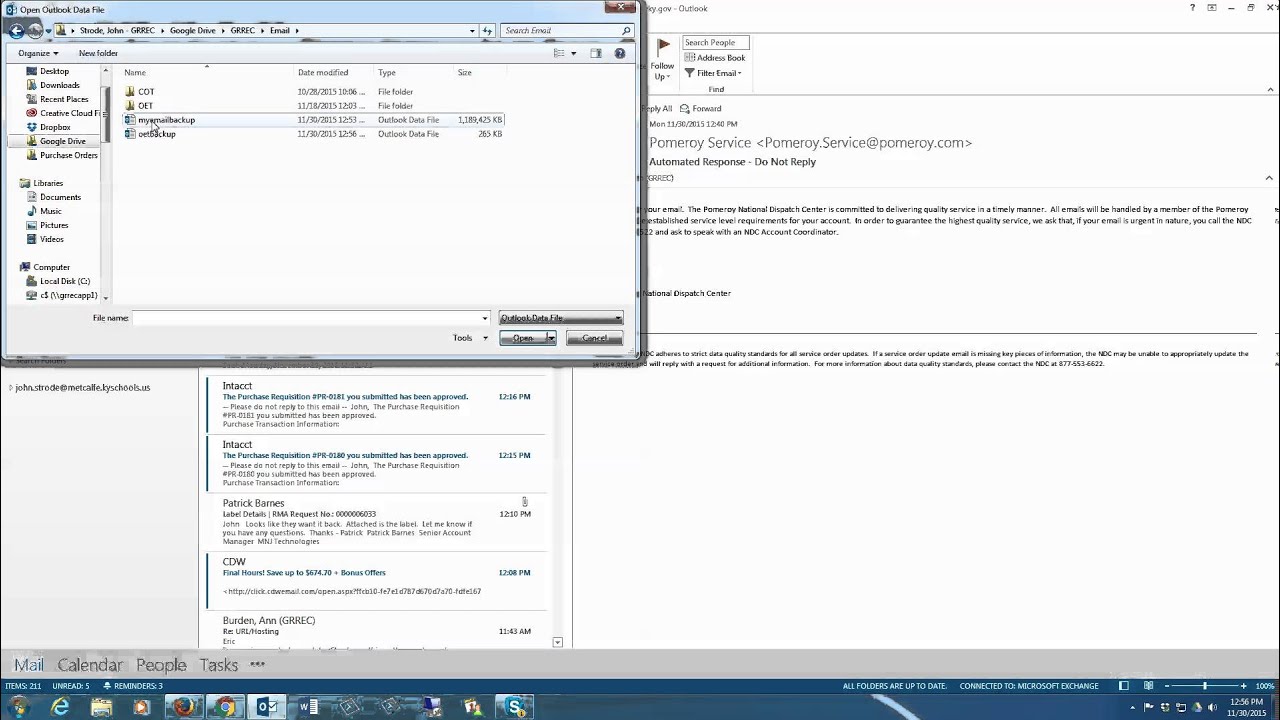Switch to Tasks in Outlook navigation

218,665
